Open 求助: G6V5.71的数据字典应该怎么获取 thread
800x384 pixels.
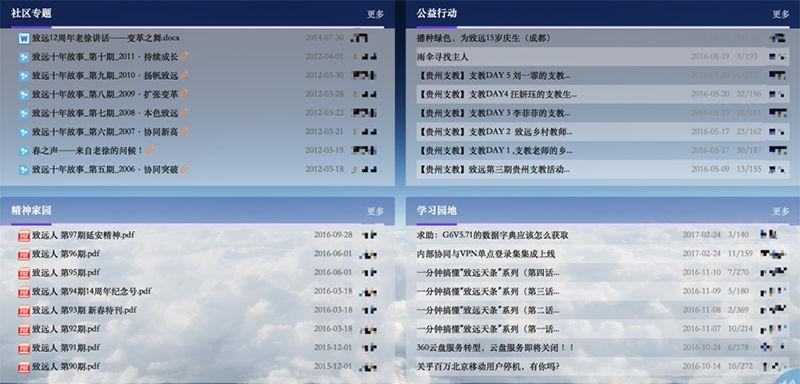coord(492,235)
